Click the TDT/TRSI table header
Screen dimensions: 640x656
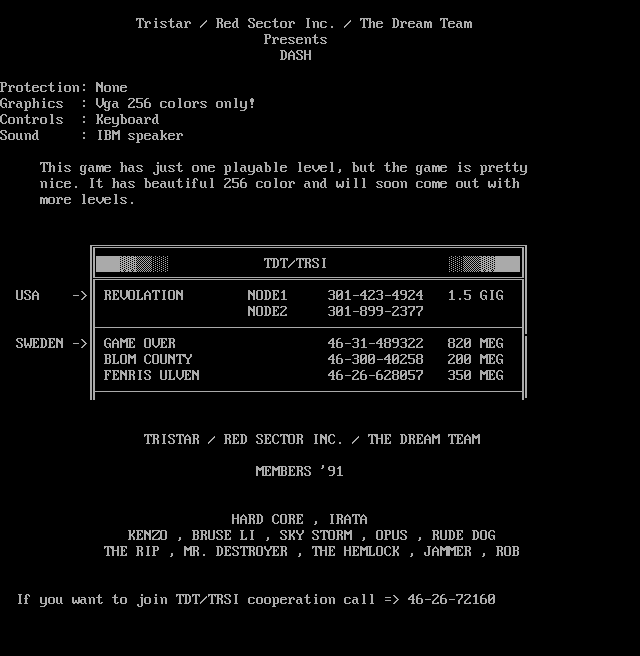pos(295,264)
